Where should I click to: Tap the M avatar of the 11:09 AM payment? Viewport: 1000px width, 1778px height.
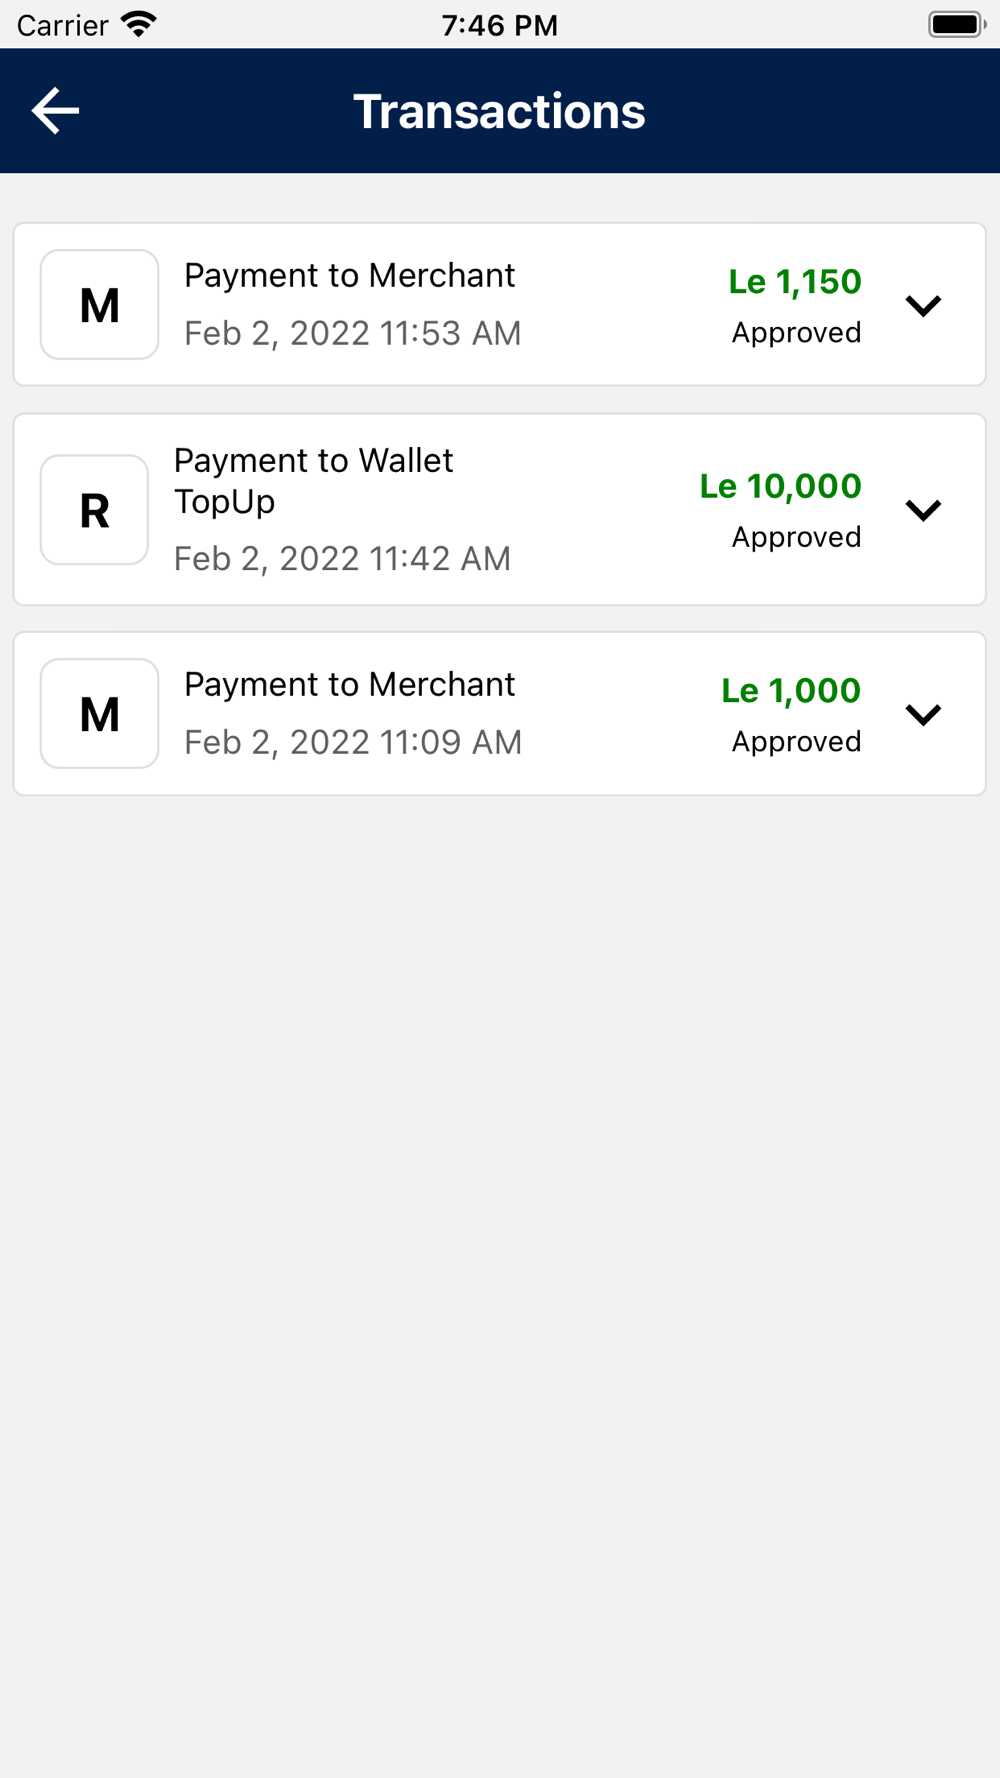pos(99,714)
